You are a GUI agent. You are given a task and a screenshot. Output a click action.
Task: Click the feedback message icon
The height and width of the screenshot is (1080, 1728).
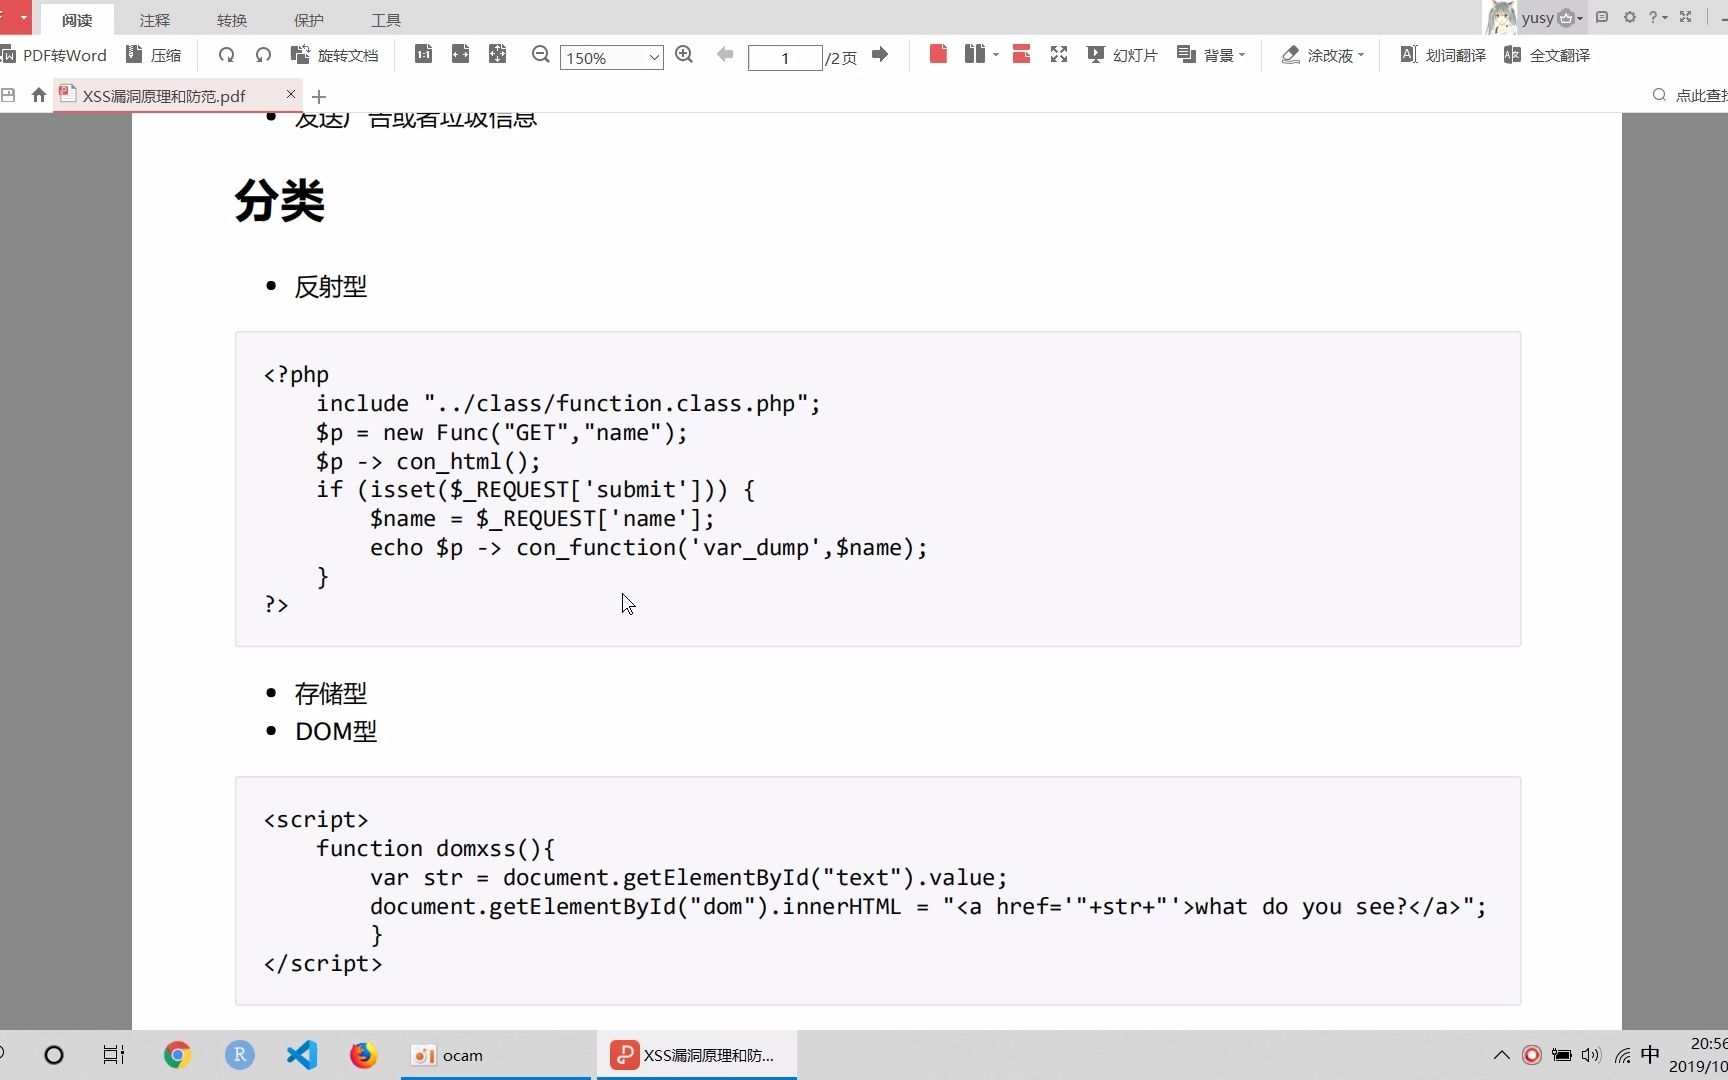(1602, 17)
